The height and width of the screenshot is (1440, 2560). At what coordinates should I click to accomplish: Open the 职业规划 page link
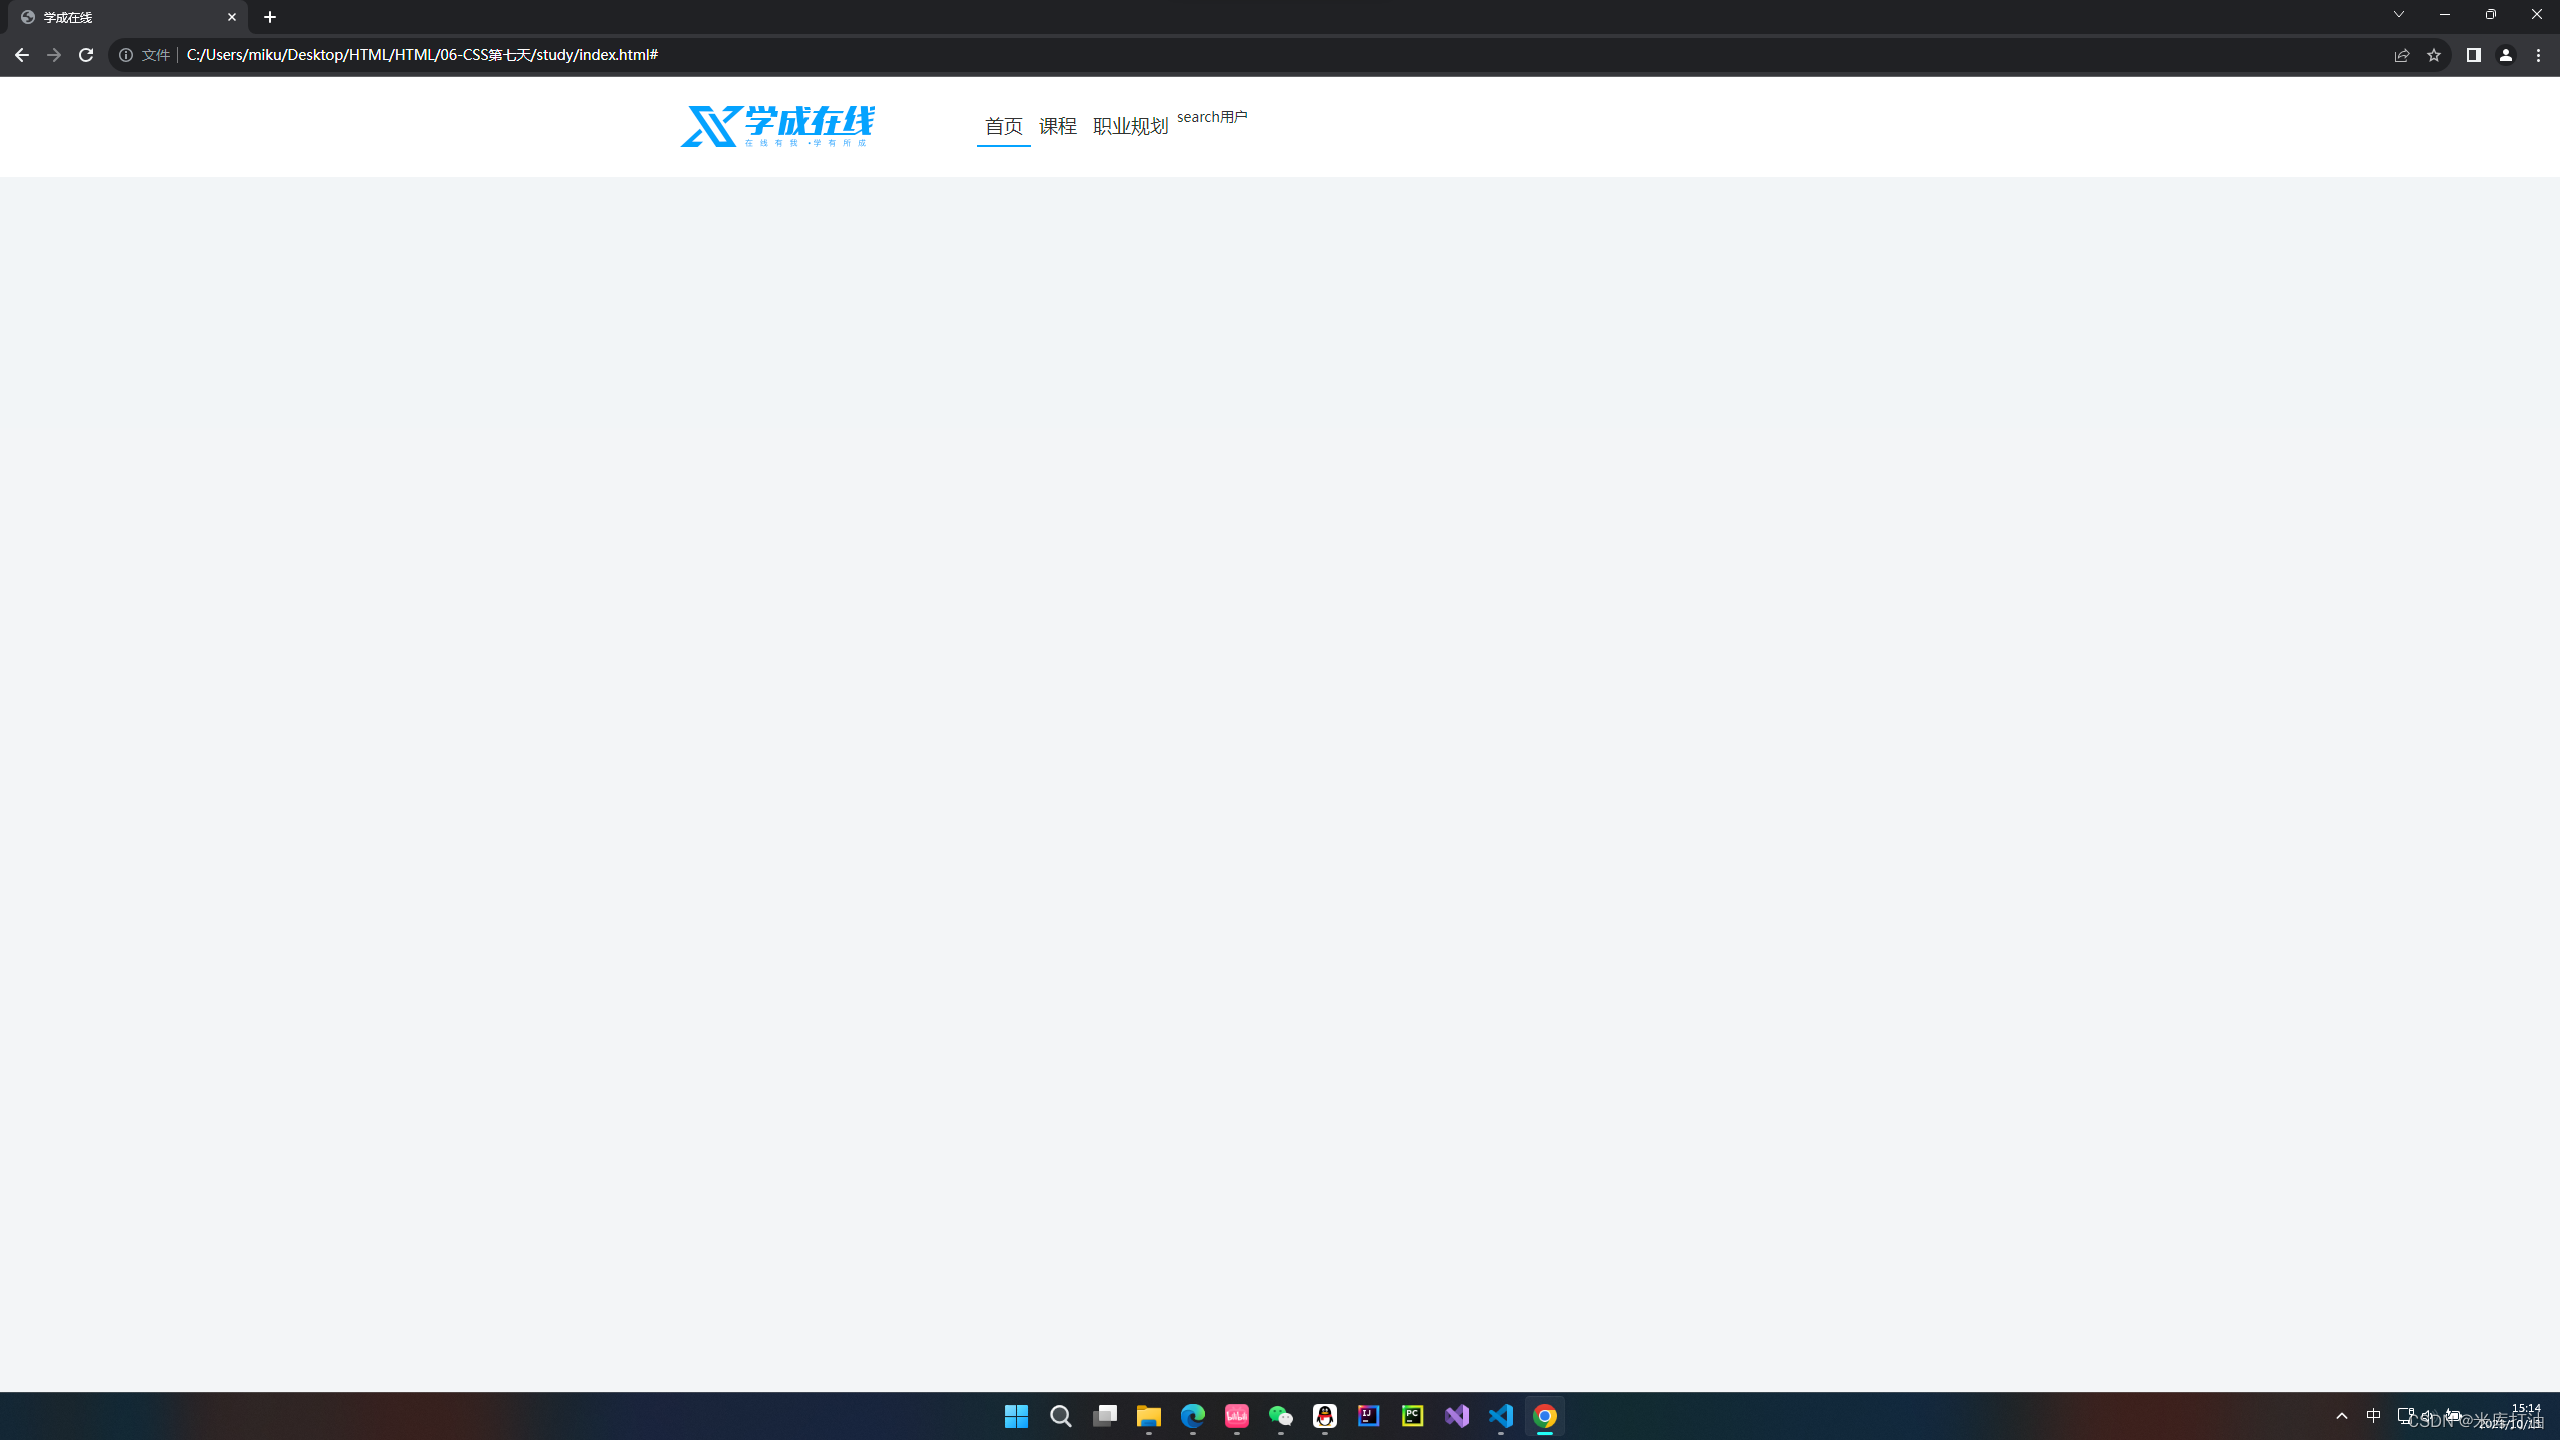pyautogui.click(x=1131, y=126)
